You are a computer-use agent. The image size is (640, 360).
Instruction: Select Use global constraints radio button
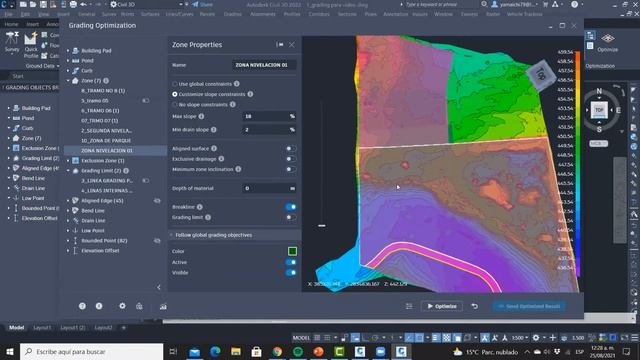click(x=175, y=84)
